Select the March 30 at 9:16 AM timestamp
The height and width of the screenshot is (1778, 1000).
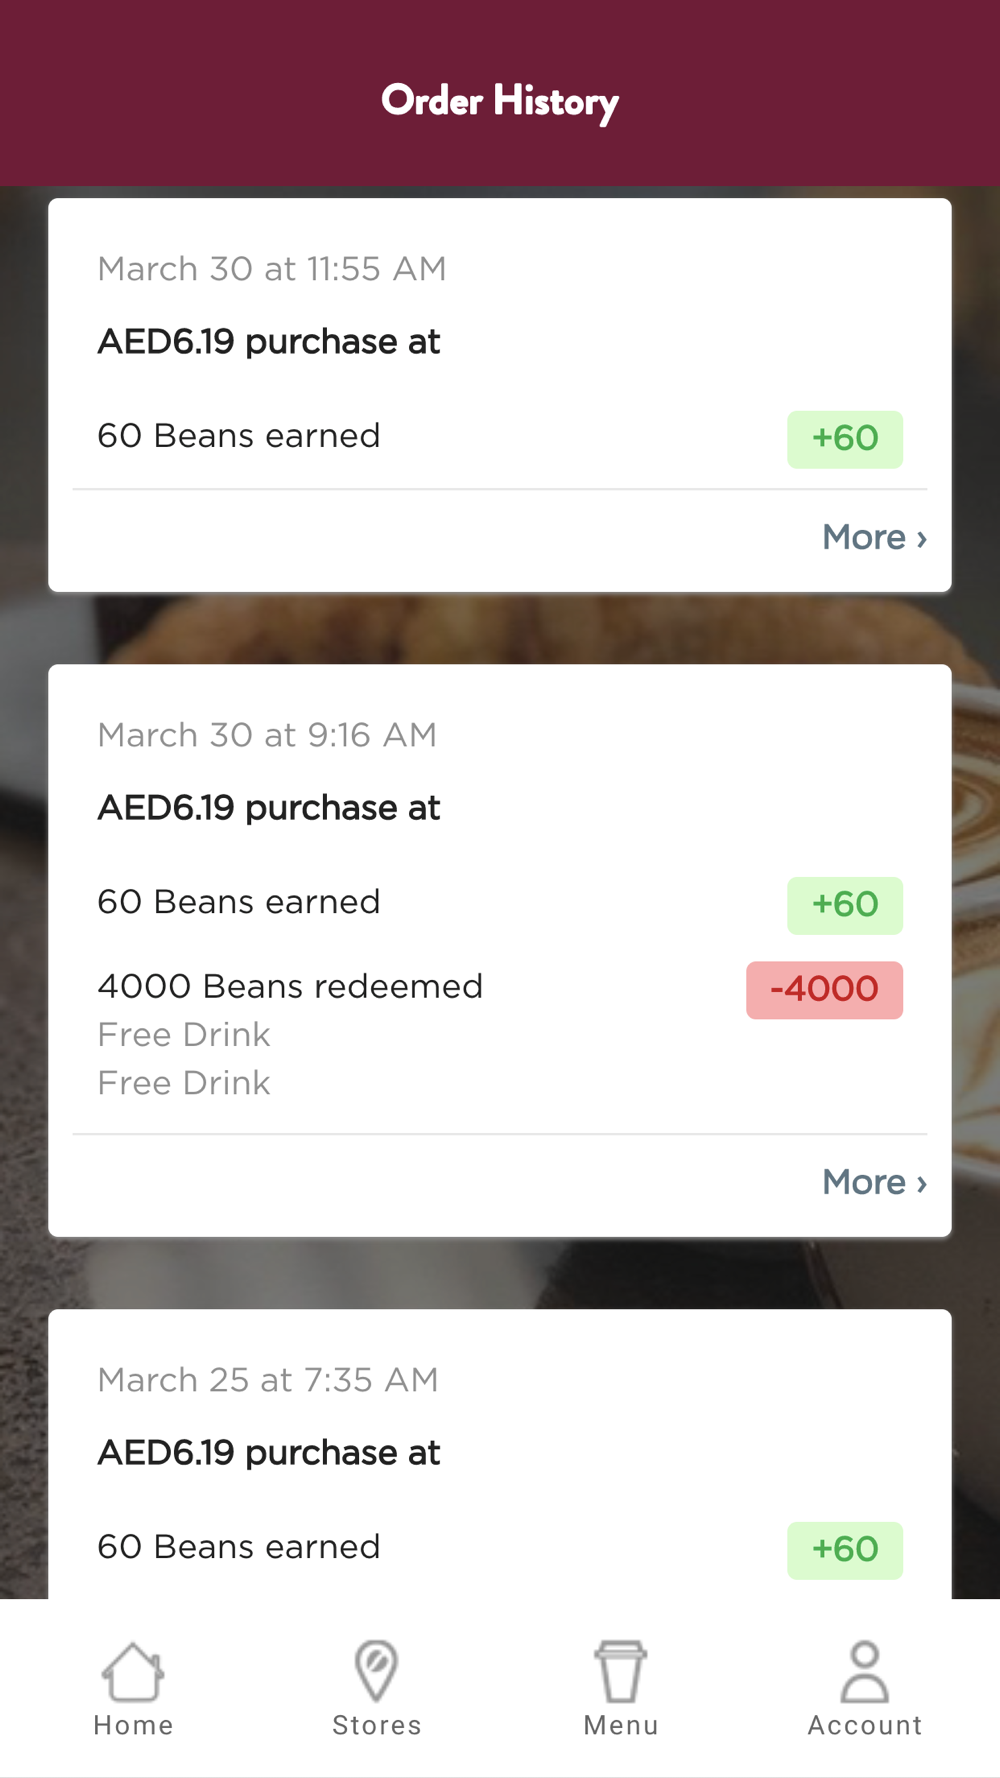coord(267,735)
